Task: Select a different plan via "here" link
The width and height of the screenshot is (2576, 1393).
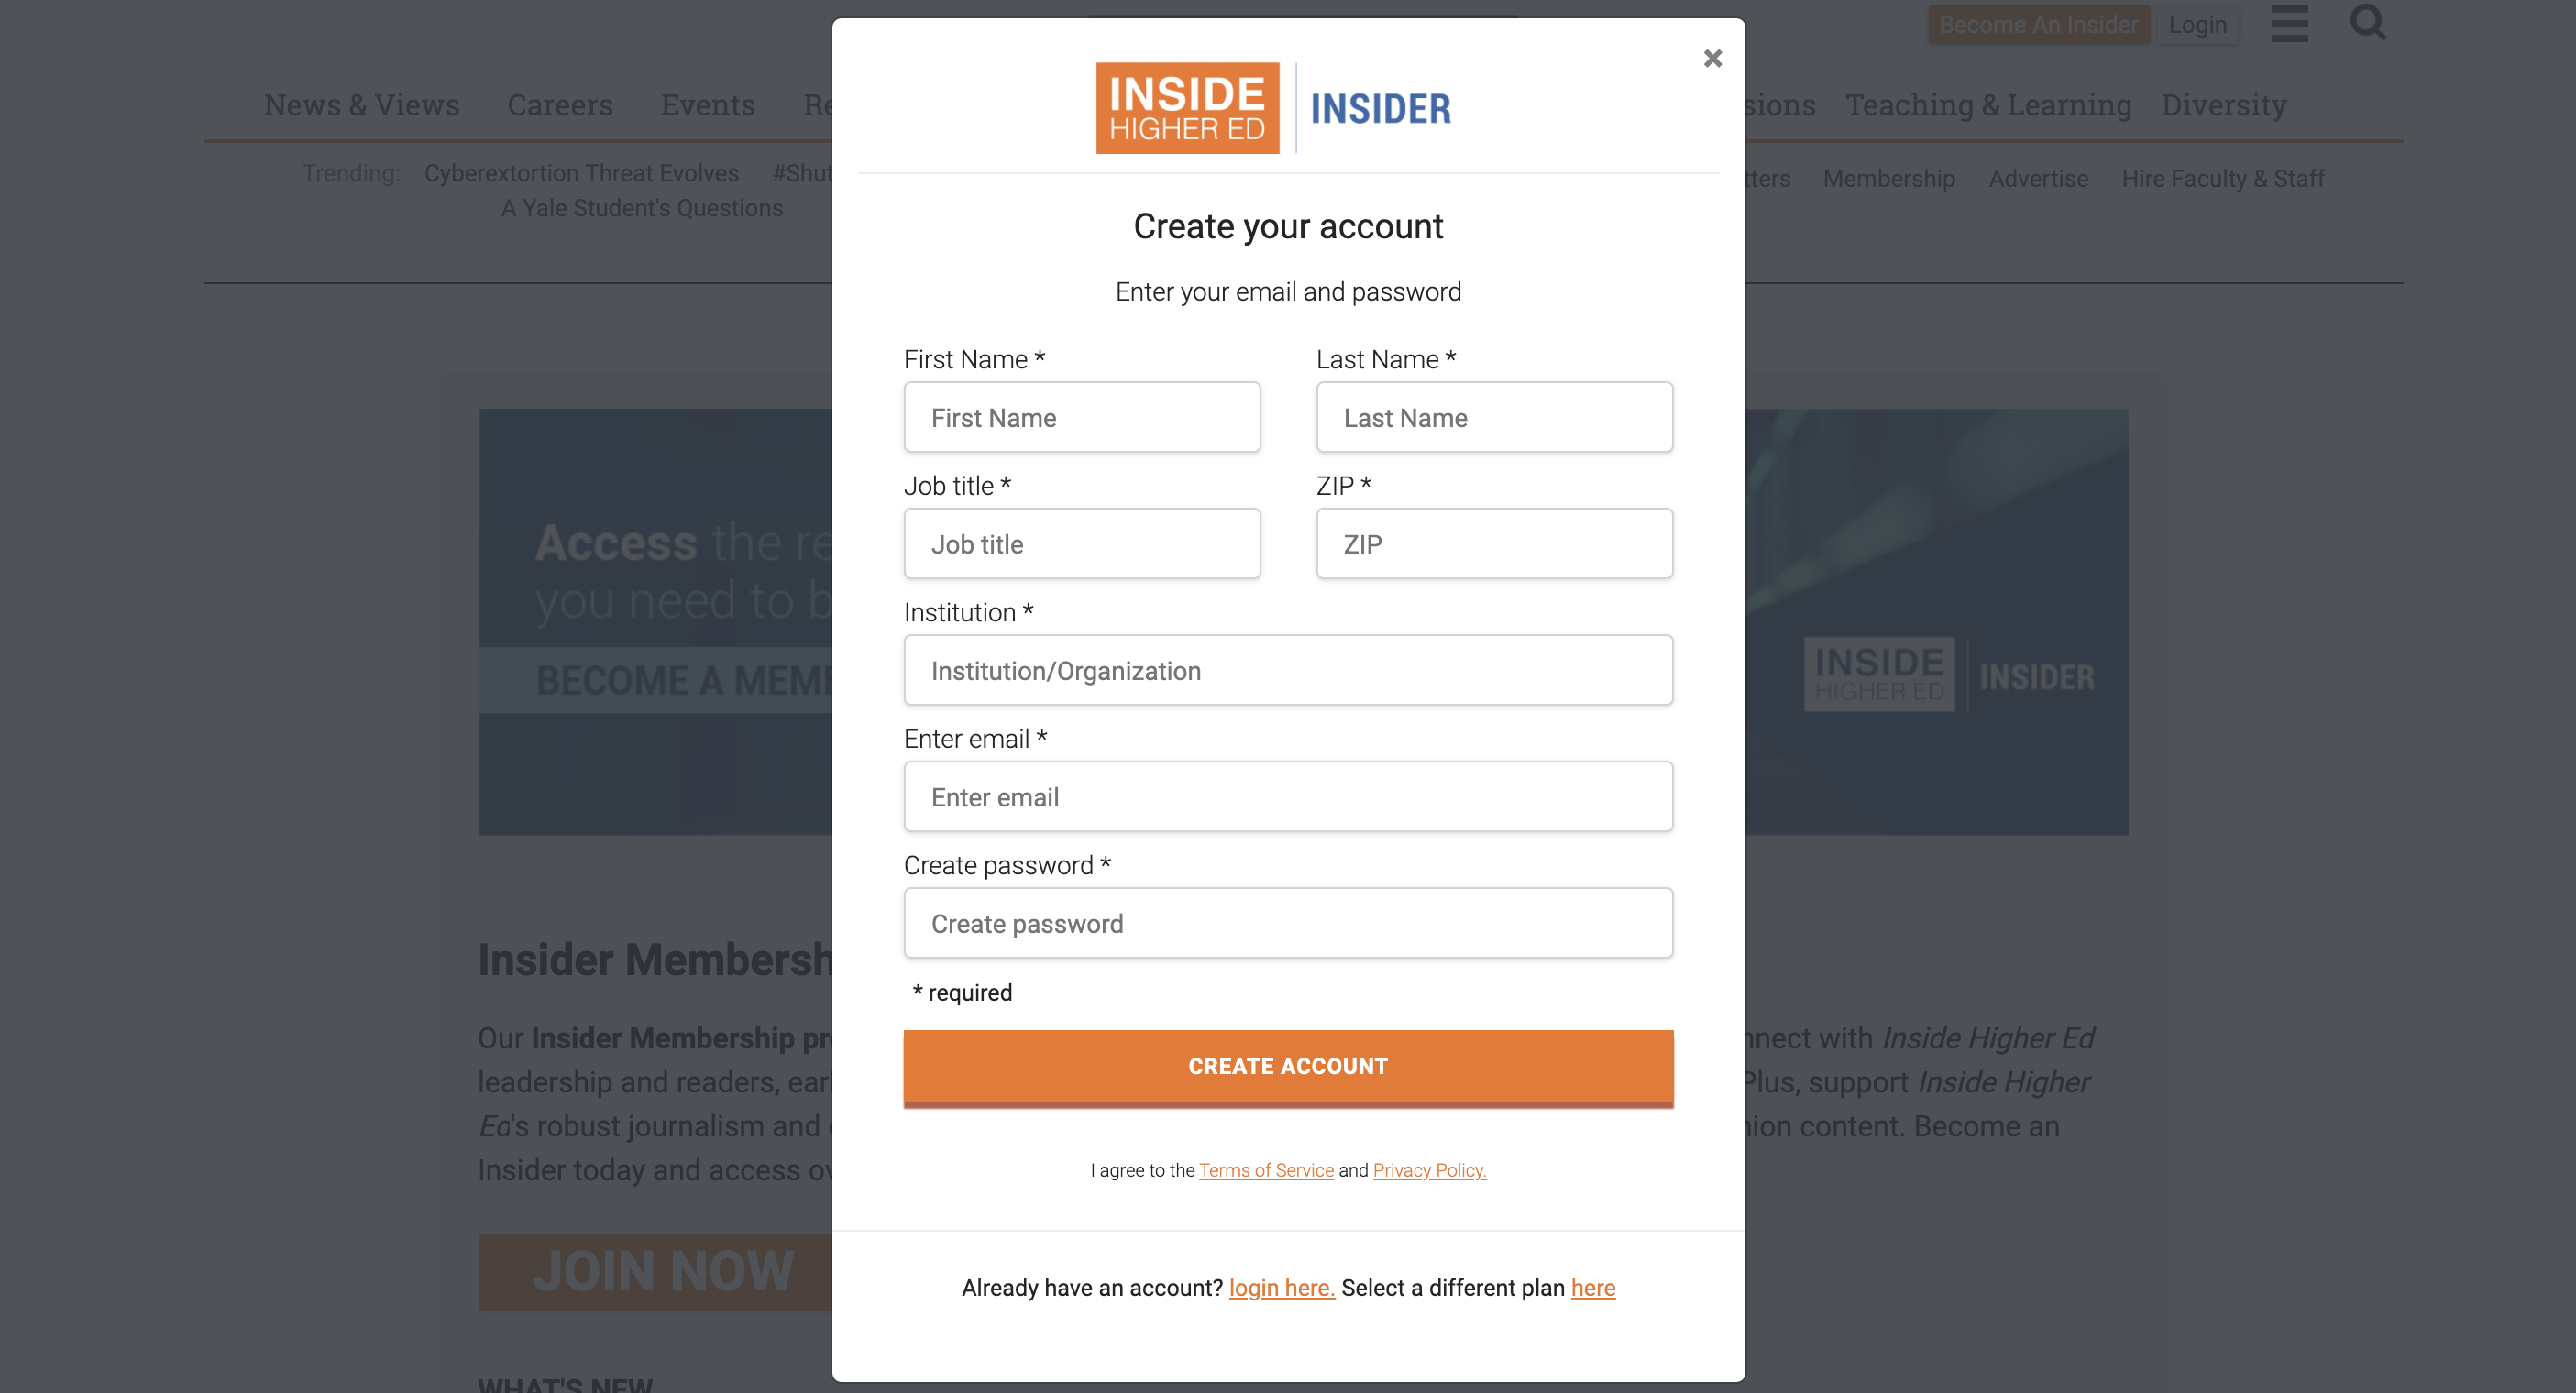Action: pyautogui.click(x=1593, y=1288)
